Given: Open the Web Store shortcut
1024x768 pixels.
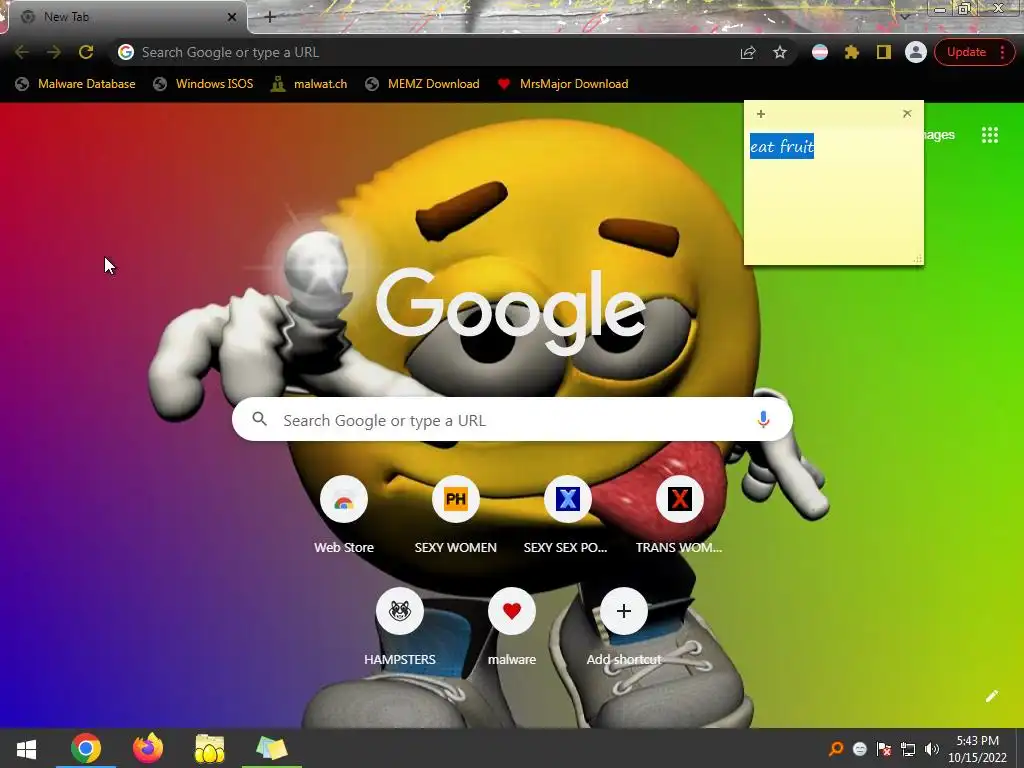Looking at the screenshot, I should point(344,516).
